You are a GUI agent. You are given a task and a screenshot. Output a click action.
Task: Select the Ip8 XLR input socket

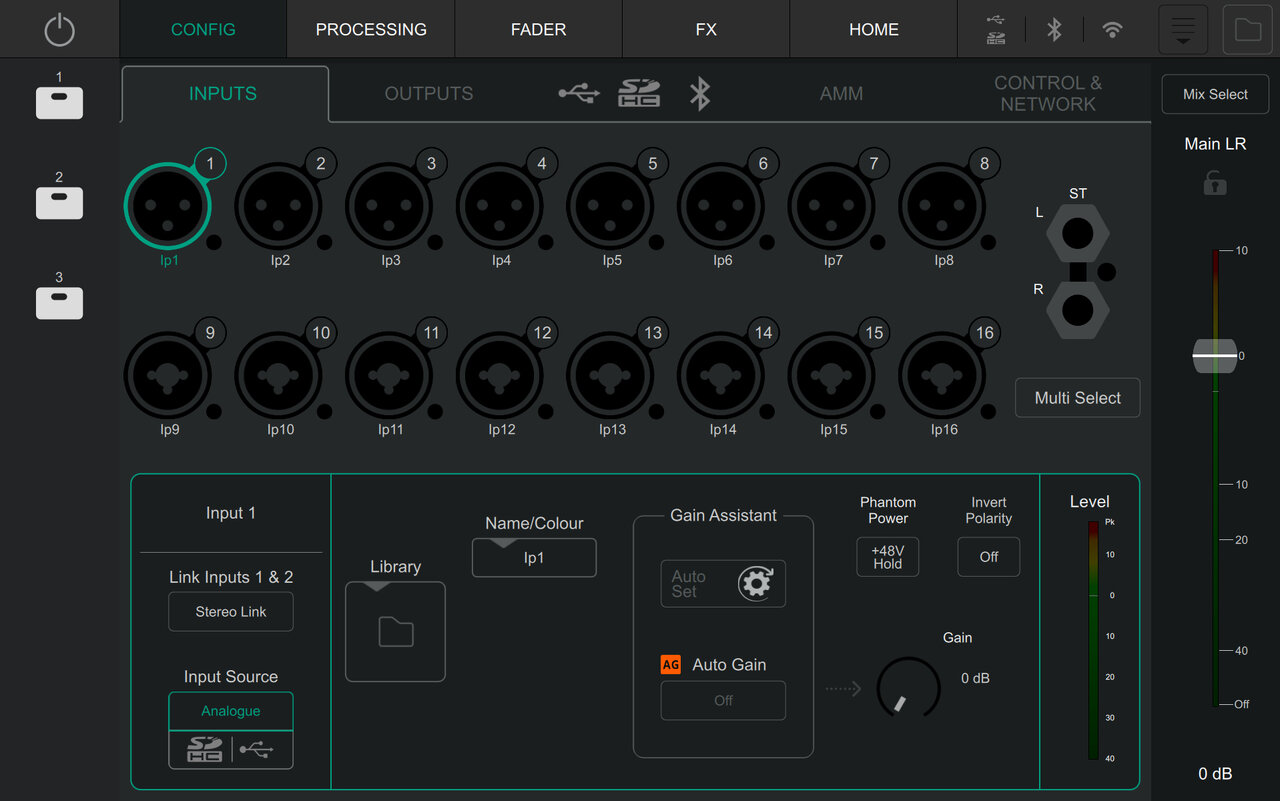[942, 206]
